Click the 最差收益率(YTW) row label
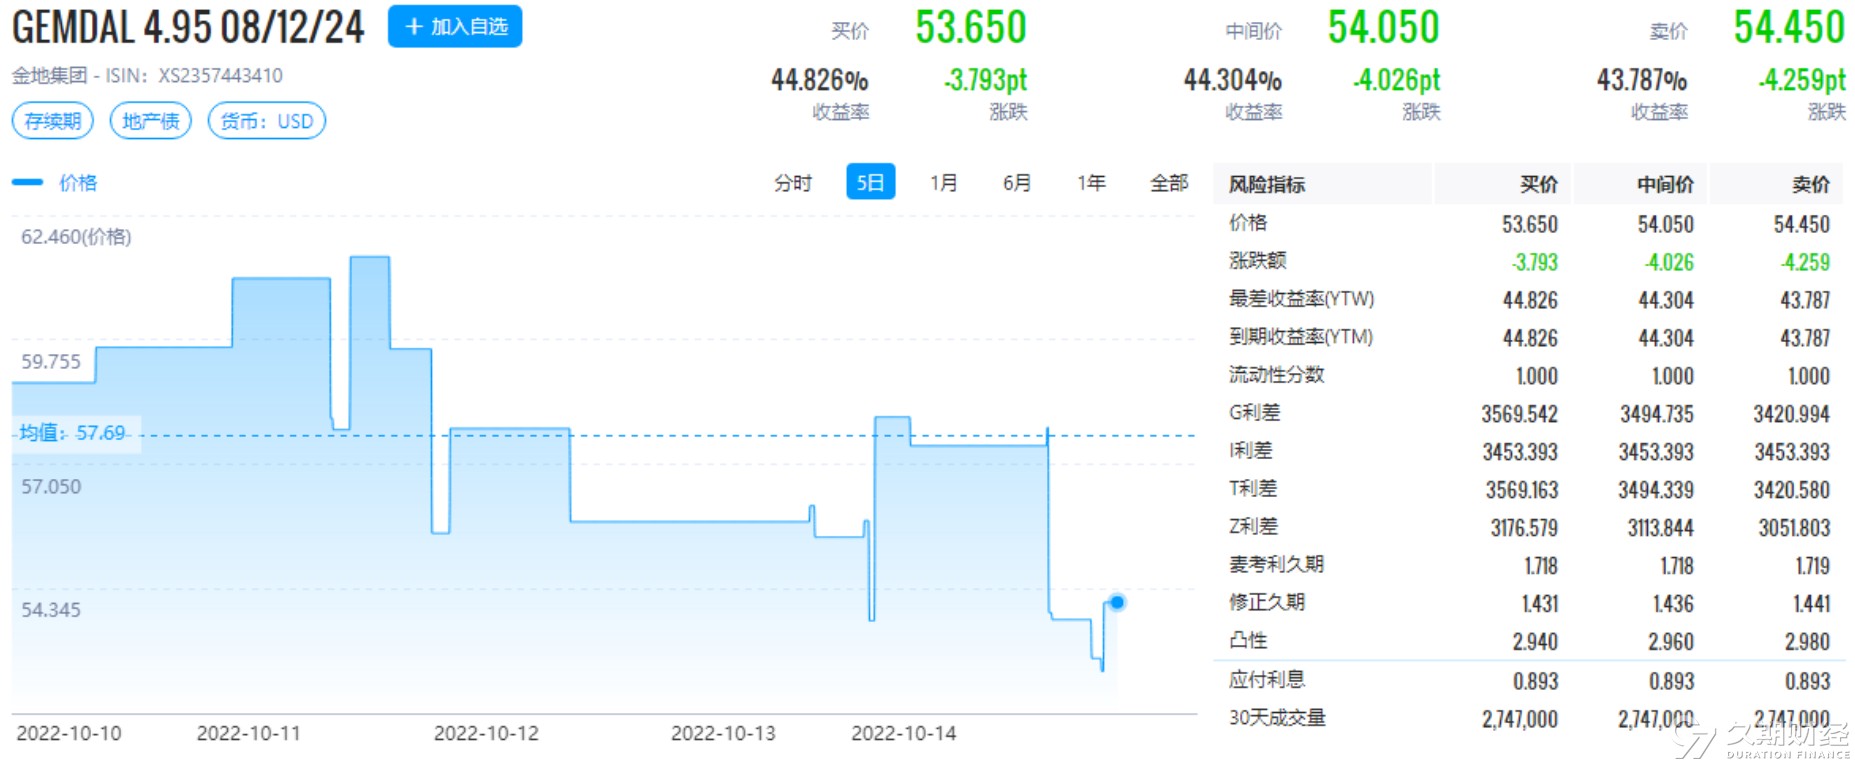Image resolution: width=1855 pixels, height=764 pixels. 1301,299
